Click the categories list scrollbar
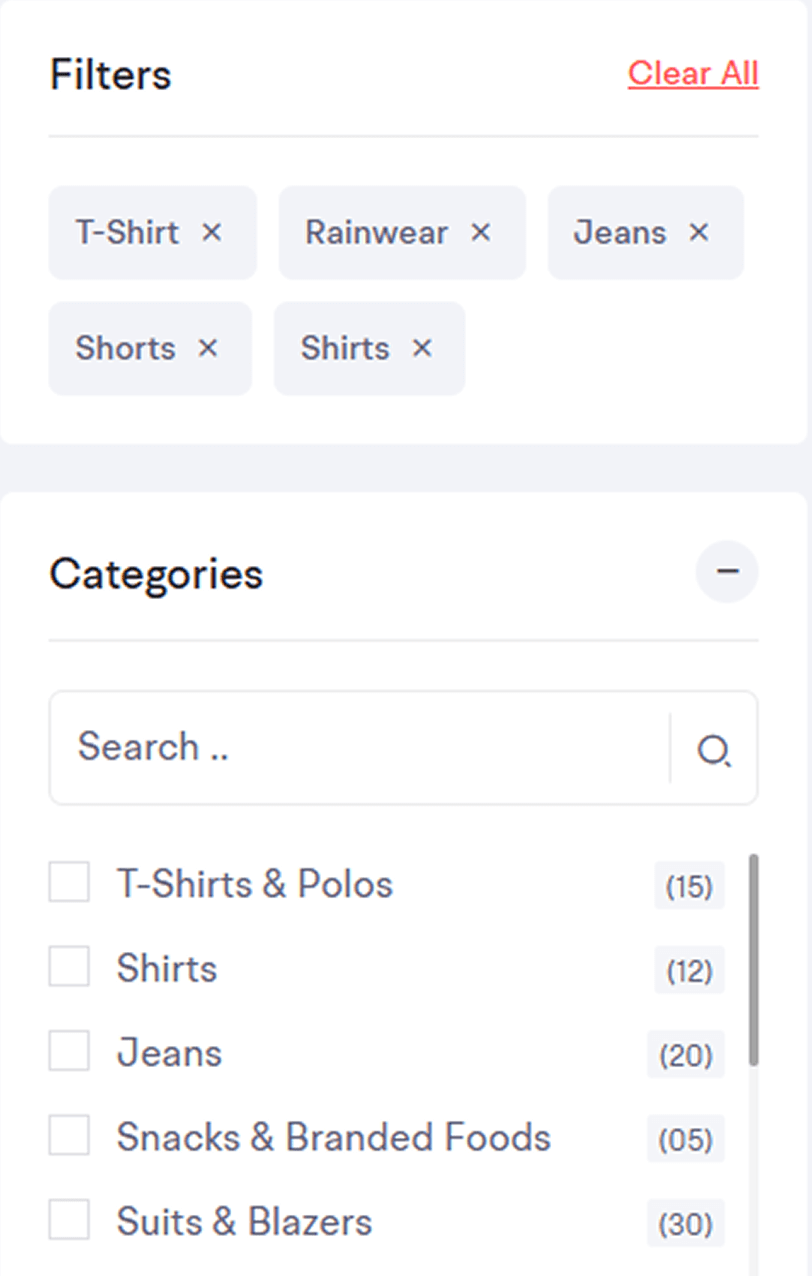812x1276 pixels. 754,960
